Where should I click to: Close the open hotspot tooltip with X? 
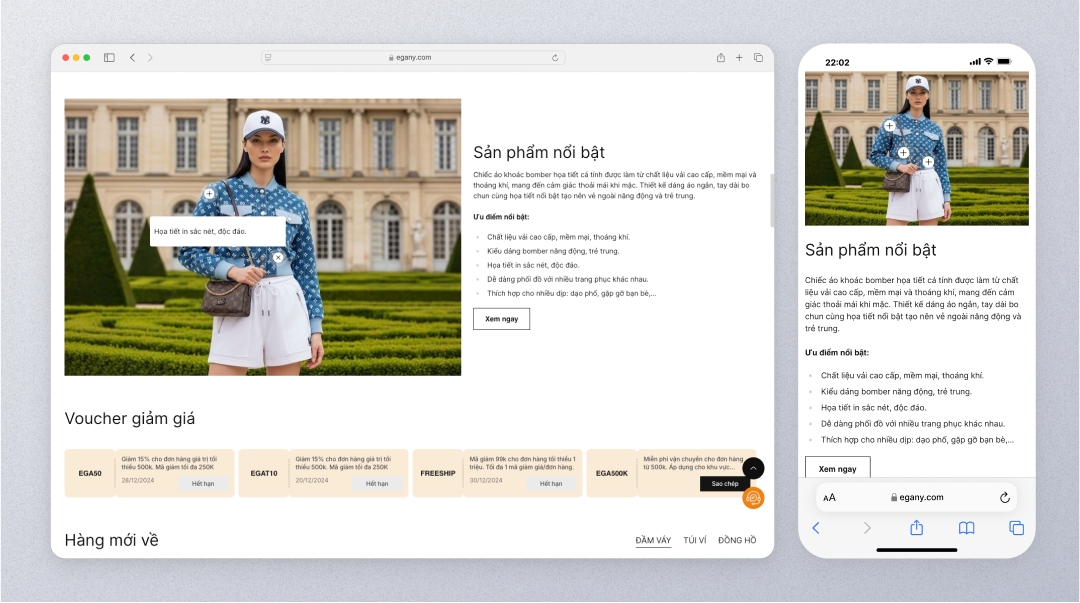278,258
